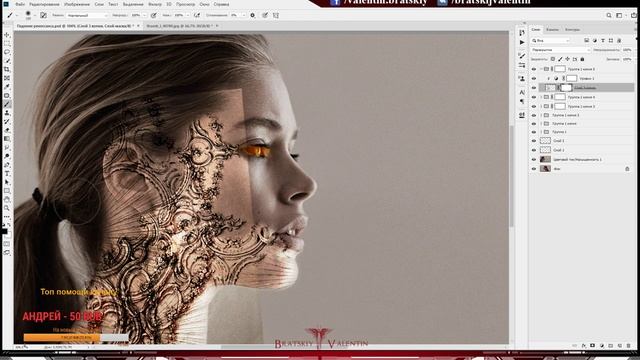The image size is (640, 360).
Task: Open the Character panel icon
Action: click(x=522, y=92)
